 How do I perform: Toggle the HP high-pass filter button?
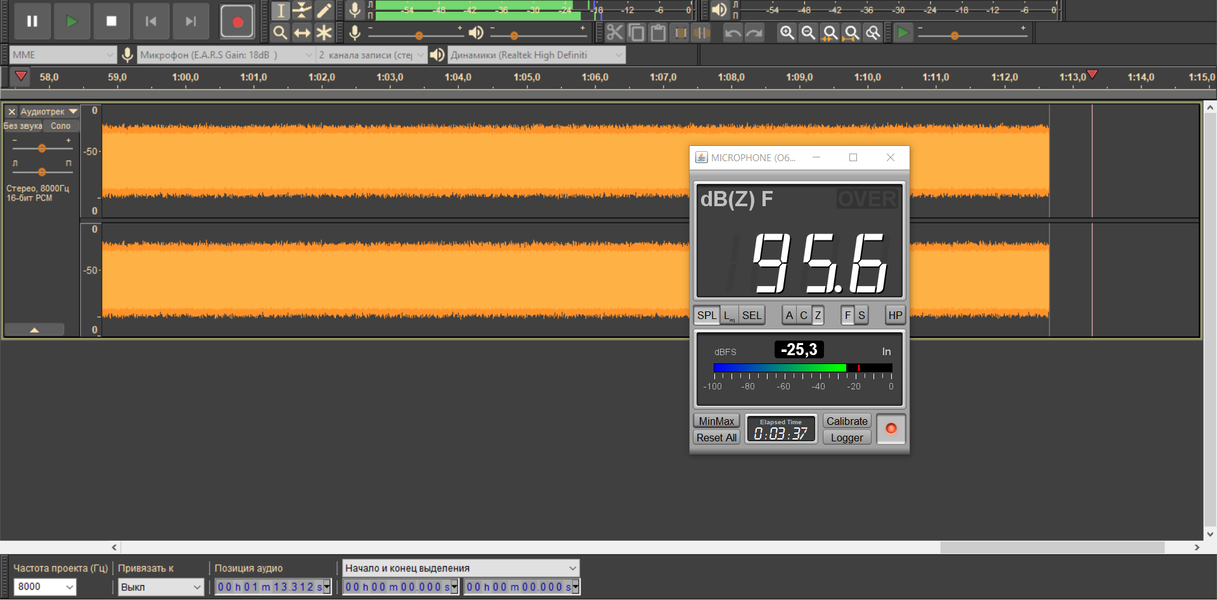pos(895,315)
